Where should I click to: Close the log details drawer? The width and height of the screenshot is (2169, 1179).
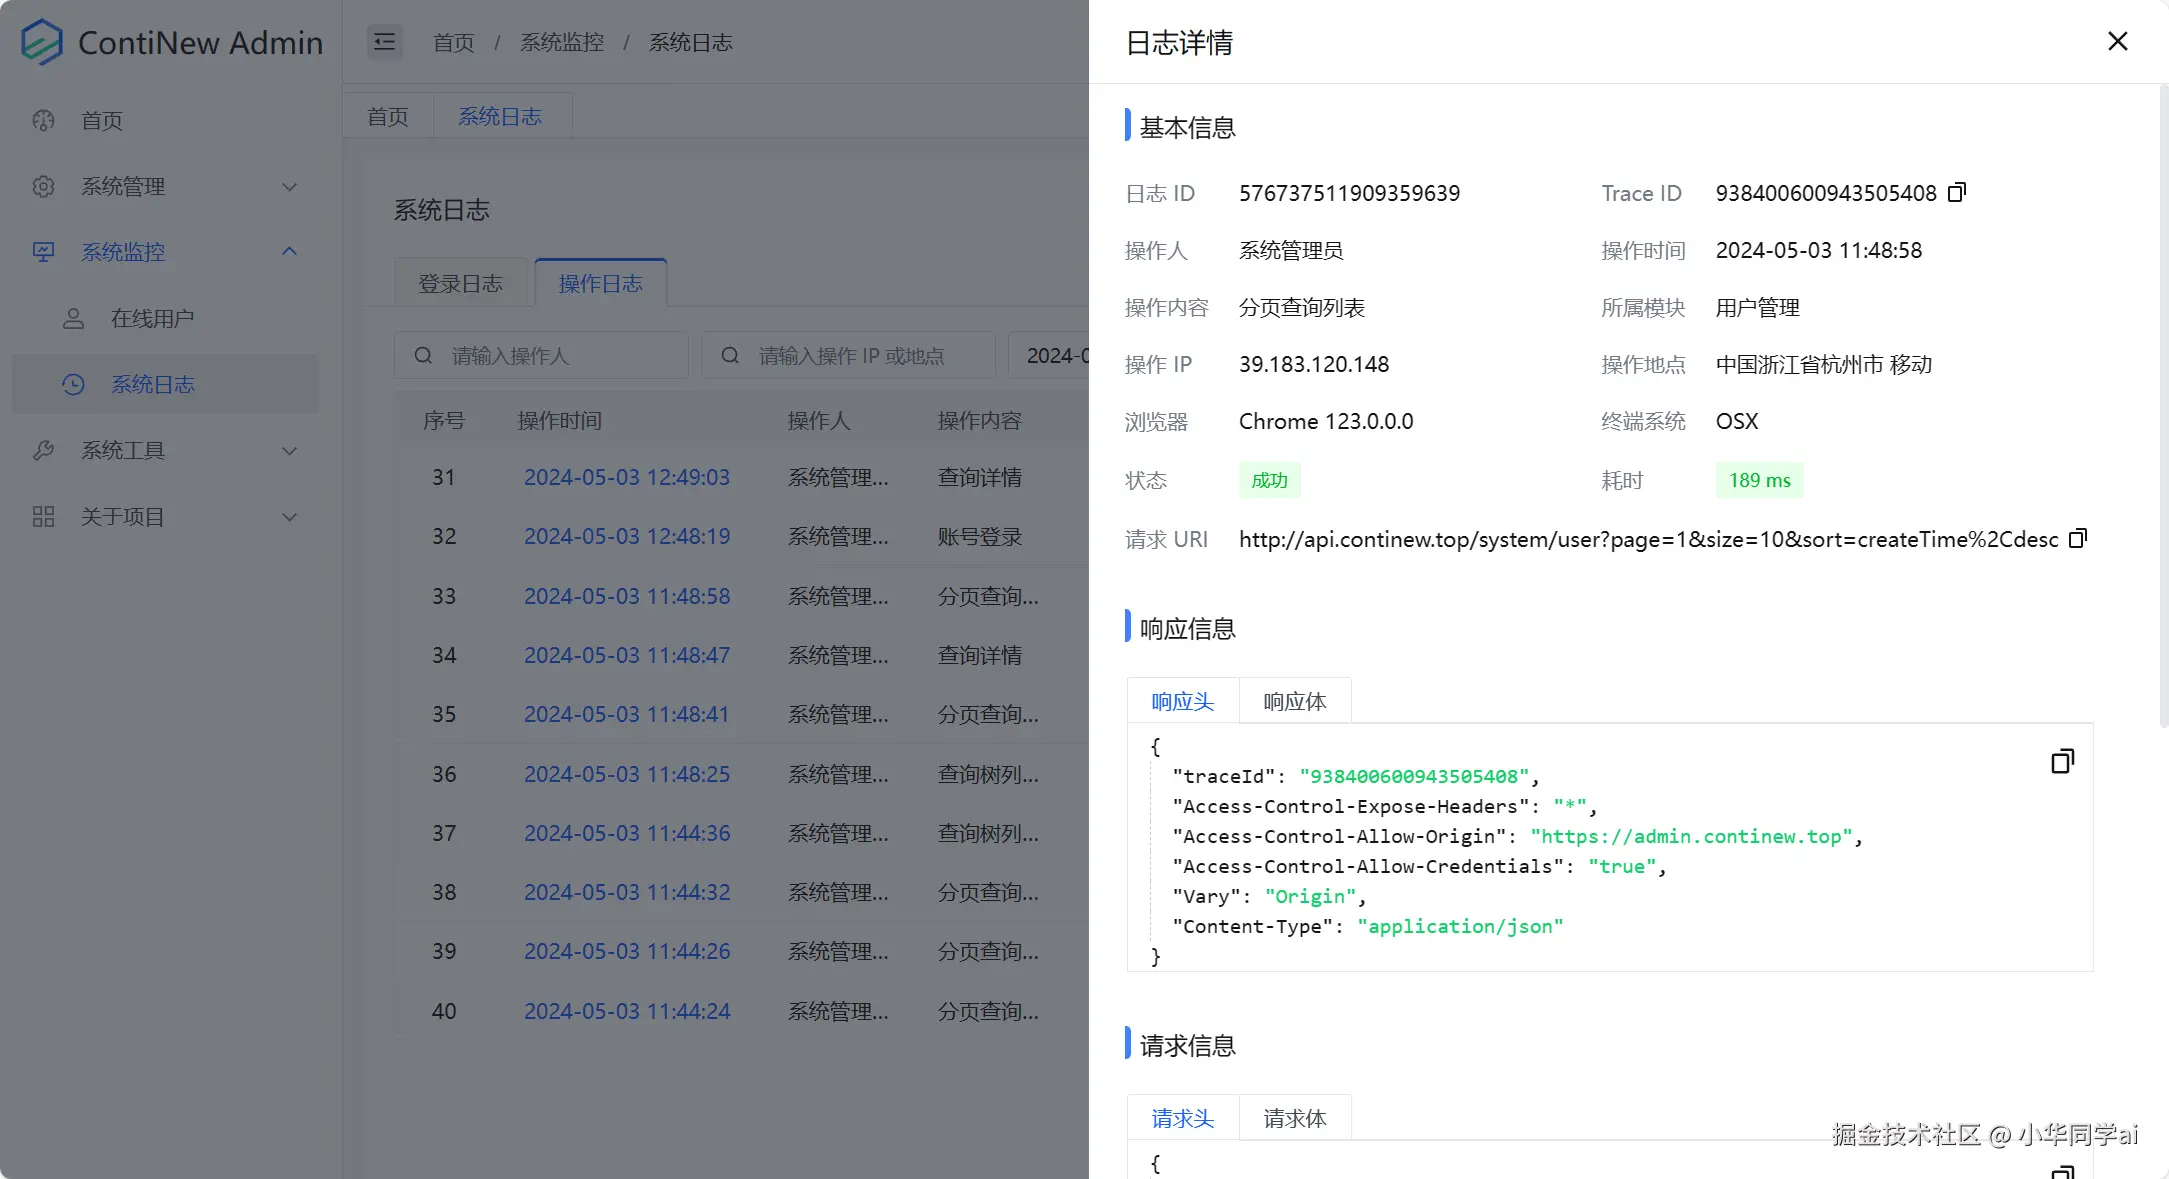coord(2117,41)
